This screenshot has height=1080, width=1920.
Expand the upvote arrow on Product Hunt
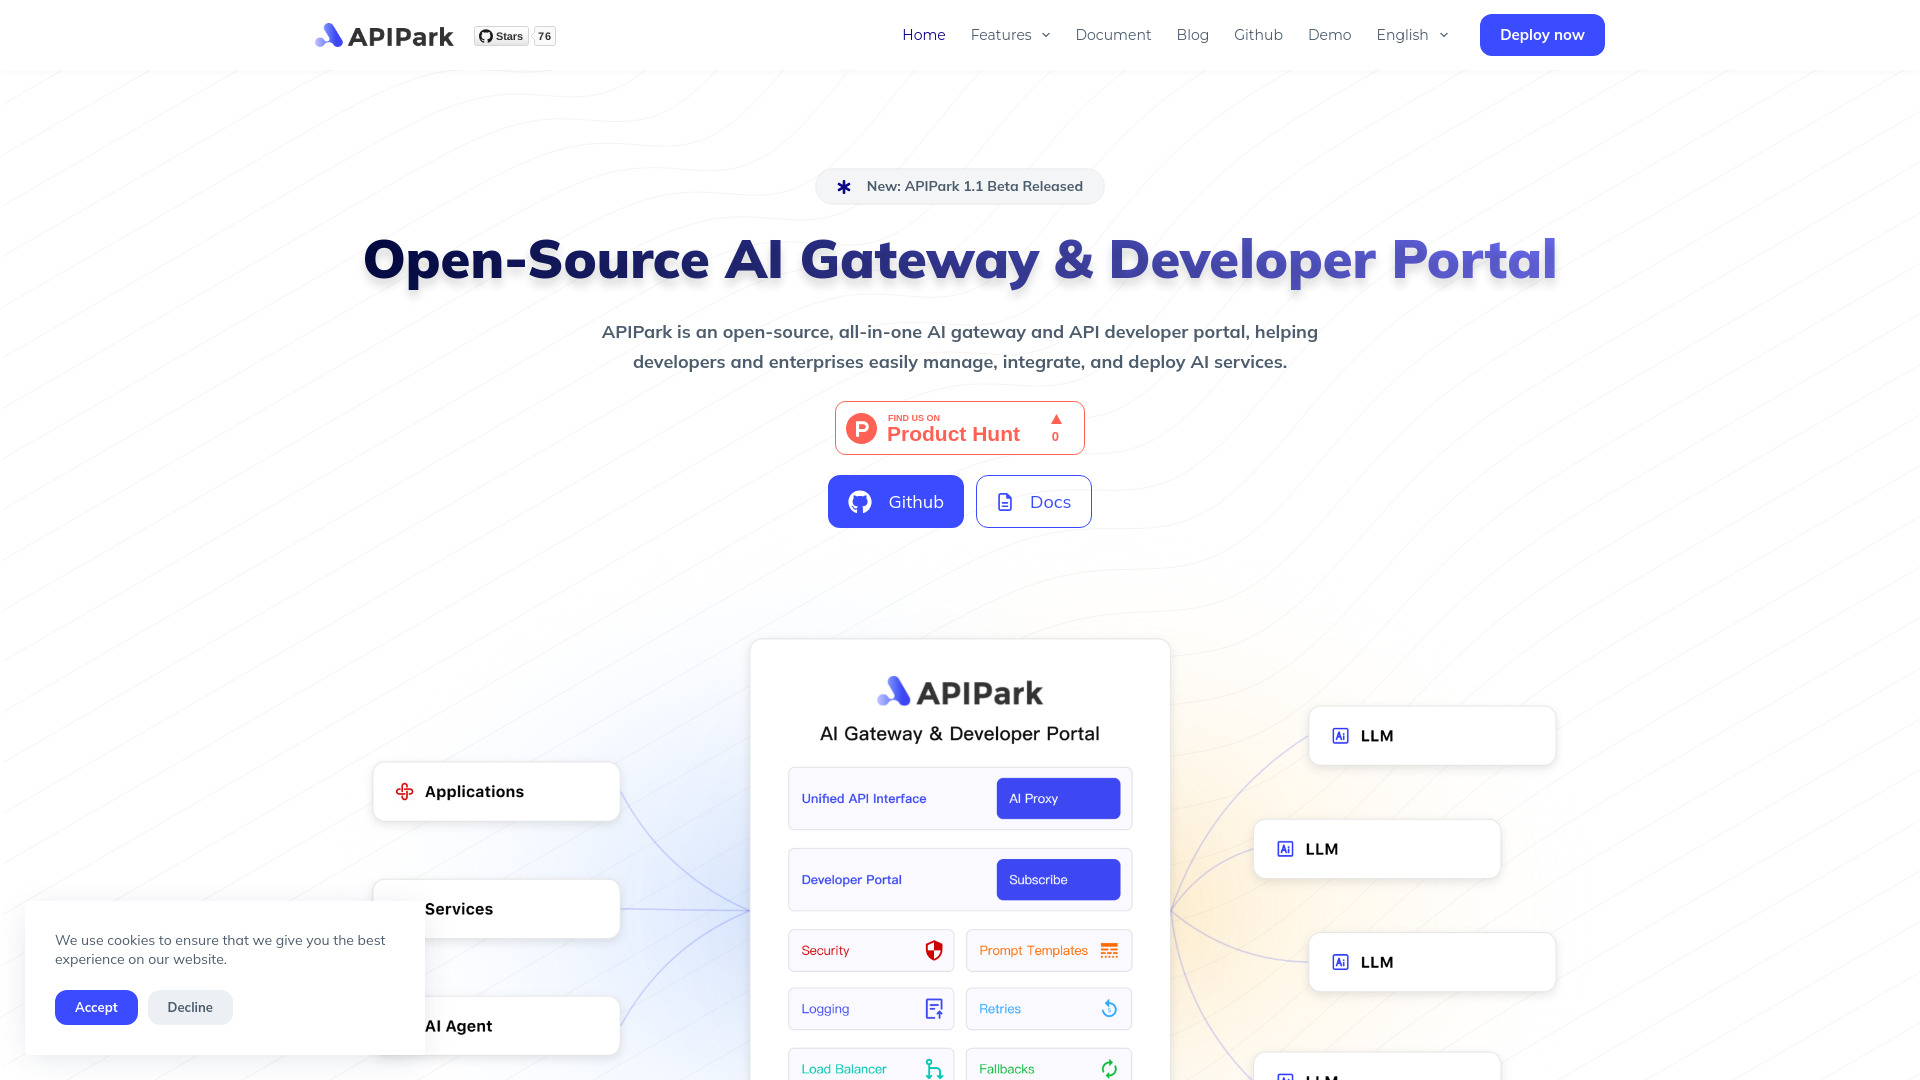1055,418
